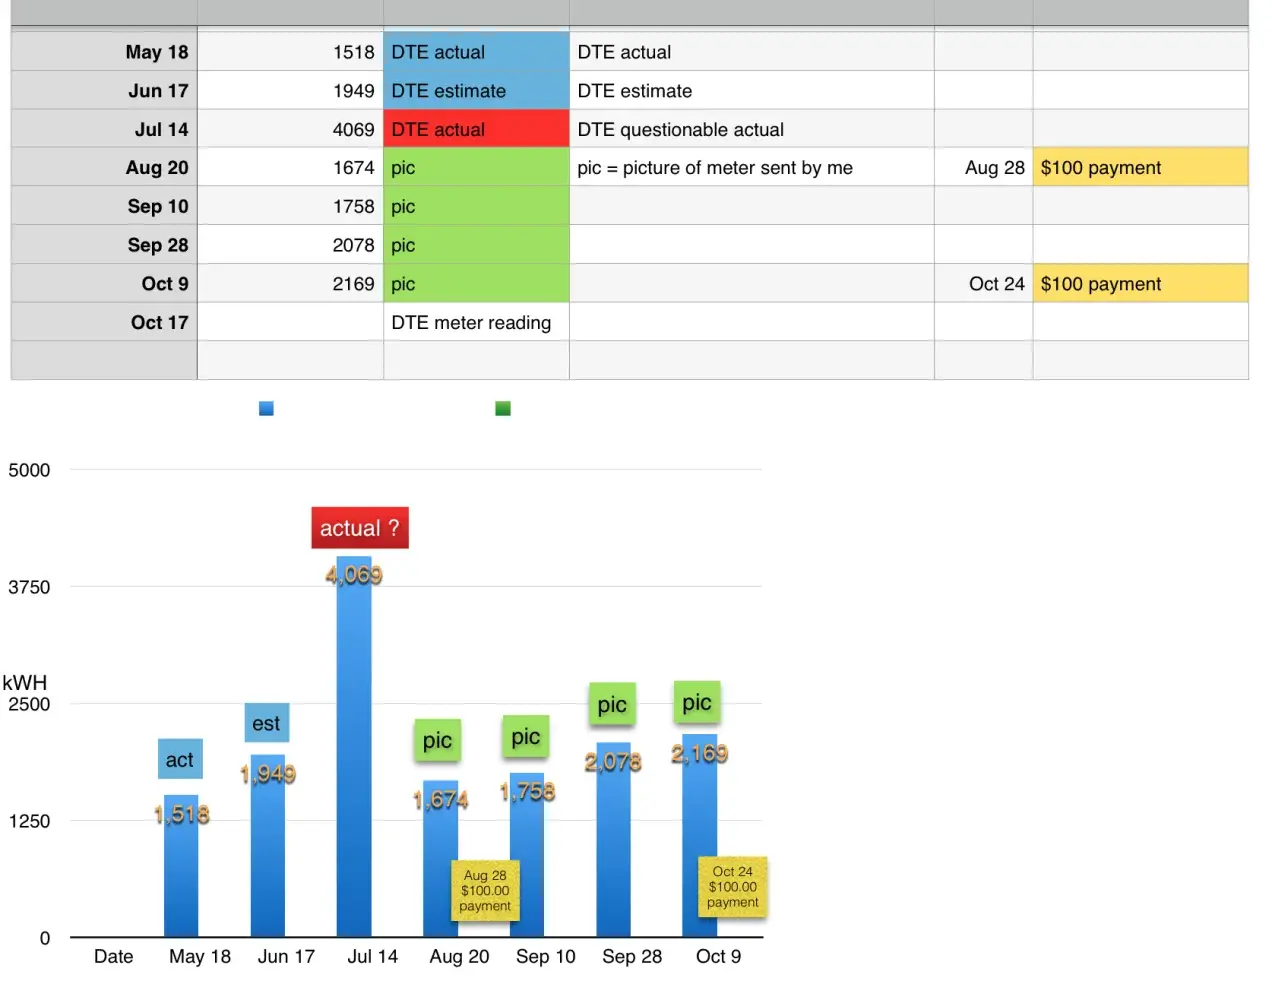Select the blue 'est' label on chart
This screenshot has width=1272, height=1000.
point(266,723)
